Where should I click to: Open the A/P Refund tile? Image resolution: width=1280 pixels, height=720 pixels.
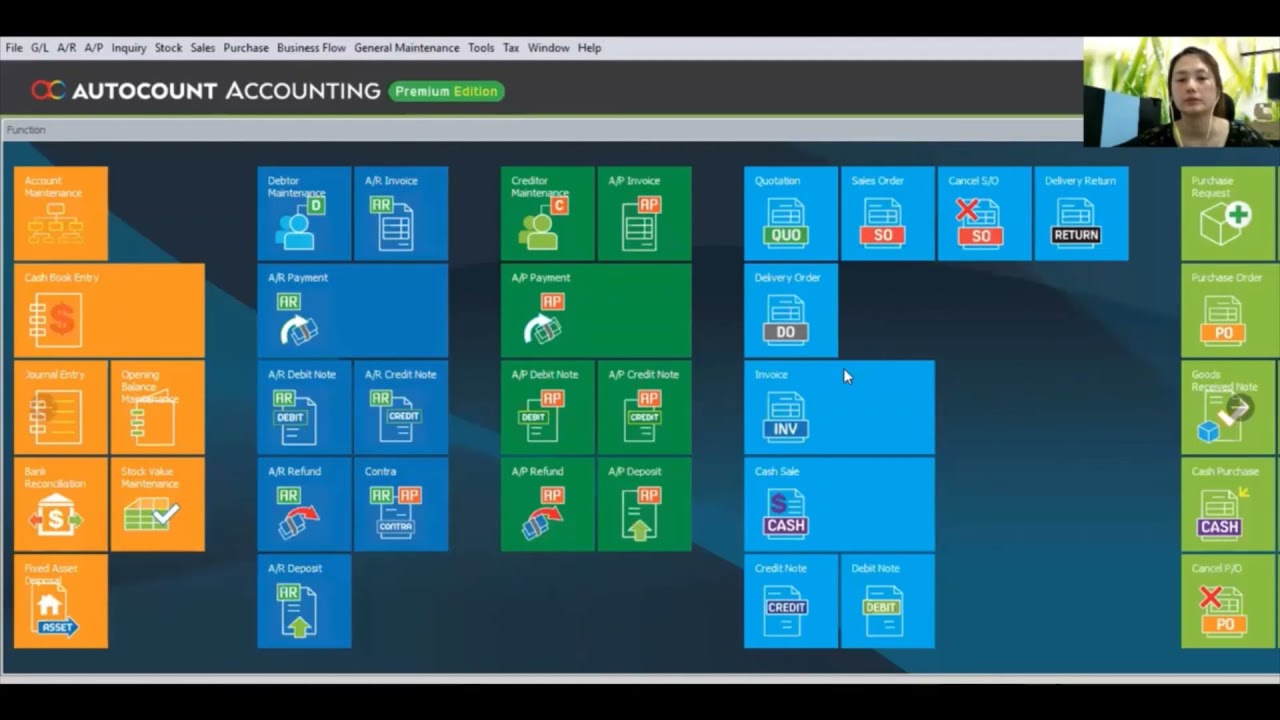tap(548, 504)
